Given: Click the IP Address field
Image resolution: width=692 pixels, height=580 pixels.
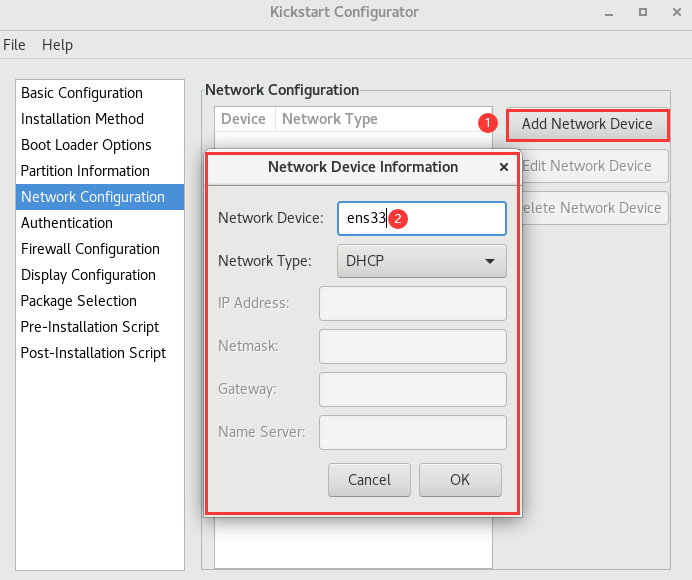Looking at the screenshot, I should click(x=413, y=304).
